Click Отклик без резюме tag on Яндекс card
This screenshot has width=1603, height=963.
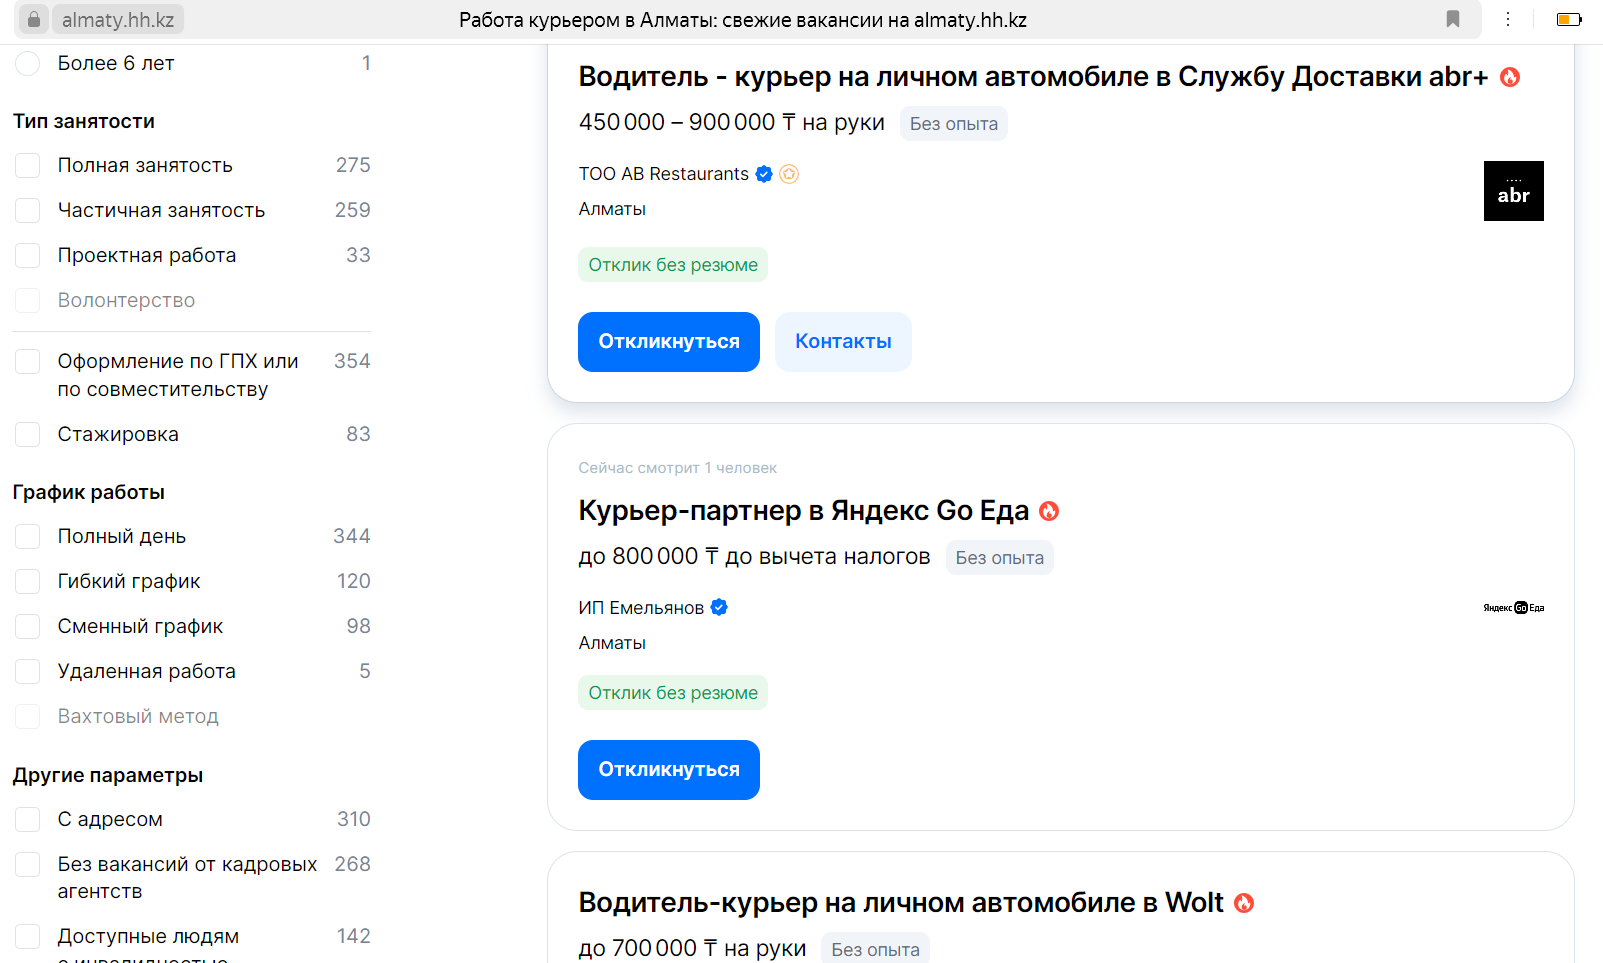click(x=673, y=693)
